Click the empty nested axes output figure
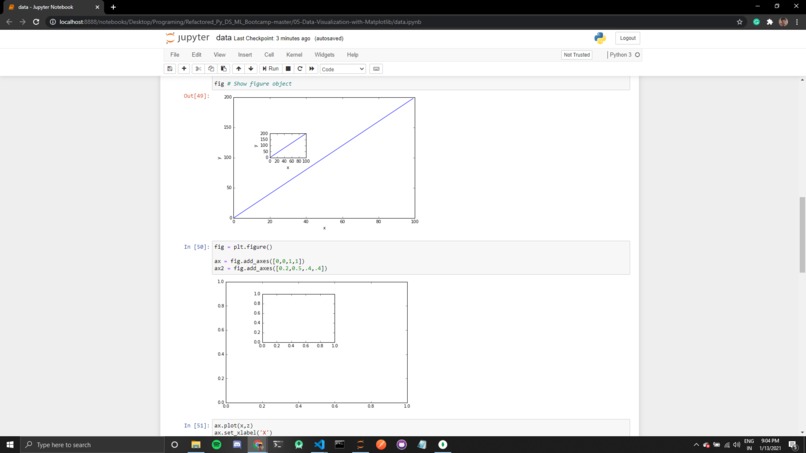Screen dimensions: 806x453 tap(313, 344)
